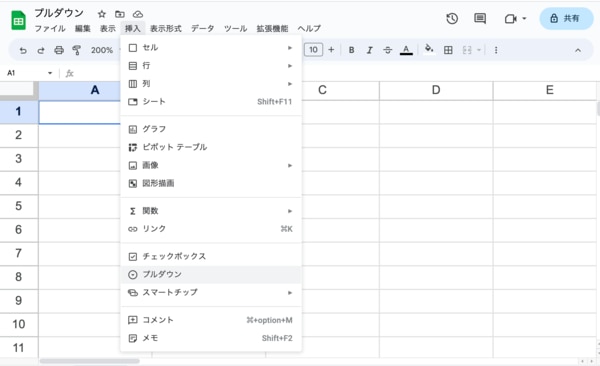Click the document title プルダウン
600x366 pixels.
[59, 13]
